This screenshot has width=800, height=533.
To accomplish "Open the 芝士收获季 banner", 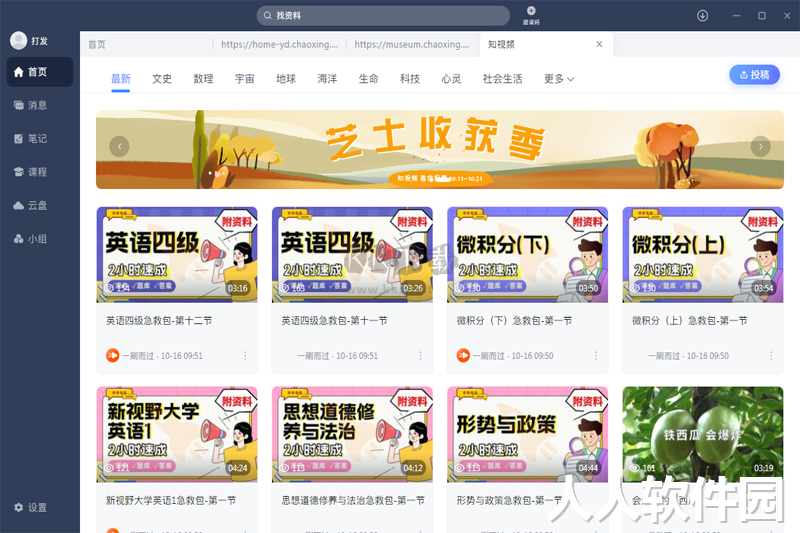I will click(440, 149).
